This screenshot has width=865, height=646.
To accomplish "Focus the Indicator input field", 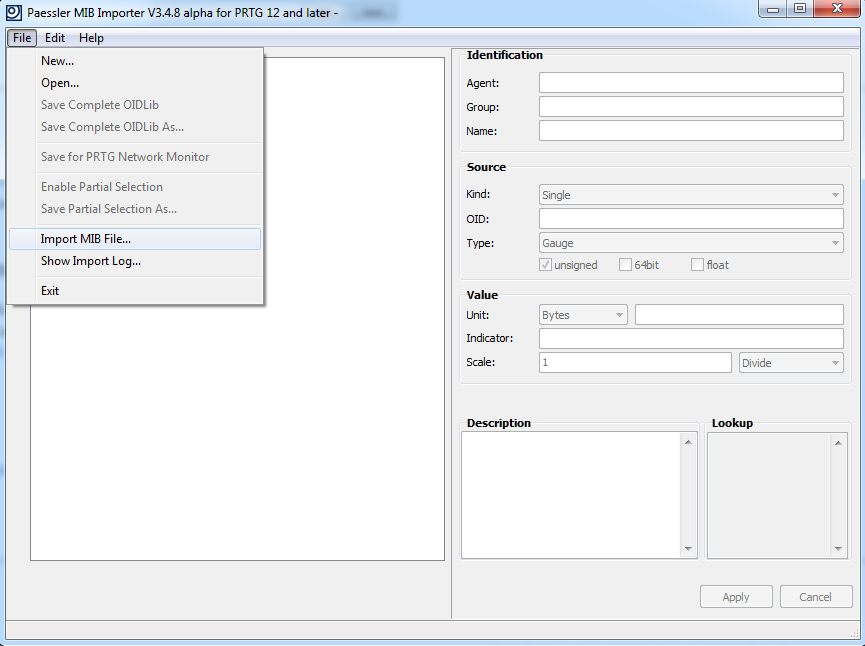I will click(x=691, y=338).
